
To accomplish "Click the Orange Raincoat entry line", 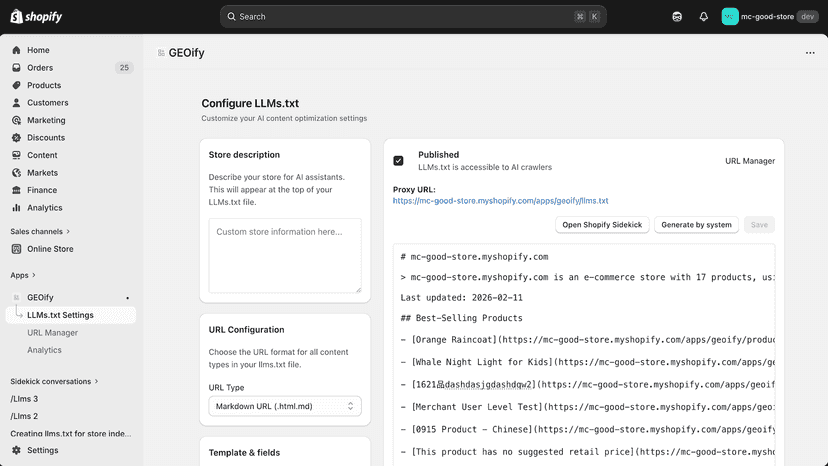I will tap(587, 340).
